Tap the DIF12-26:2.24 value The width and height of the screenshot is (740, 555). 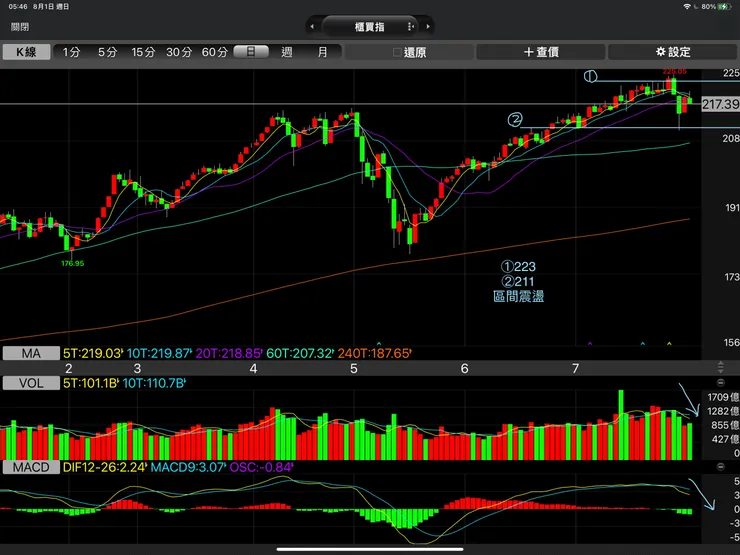pyautogui.click(x=105, y=468)
